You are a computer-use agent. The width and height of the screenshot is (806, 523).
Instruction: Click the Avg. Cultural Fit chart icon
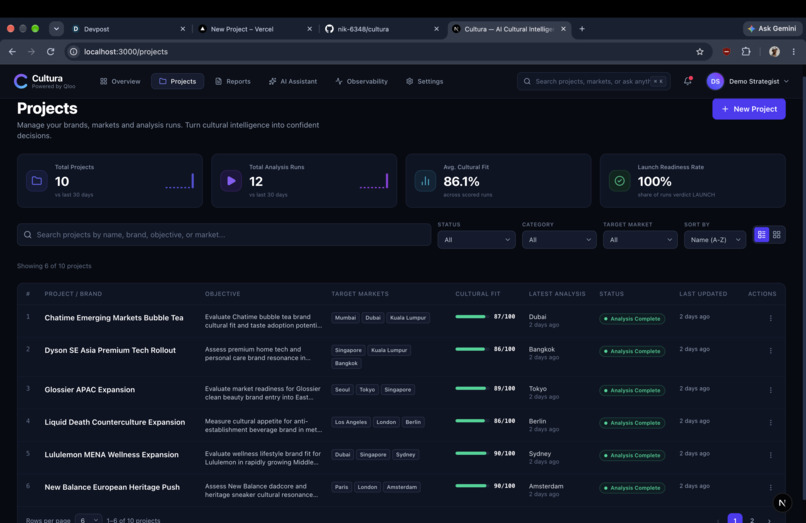coord(425,181)
